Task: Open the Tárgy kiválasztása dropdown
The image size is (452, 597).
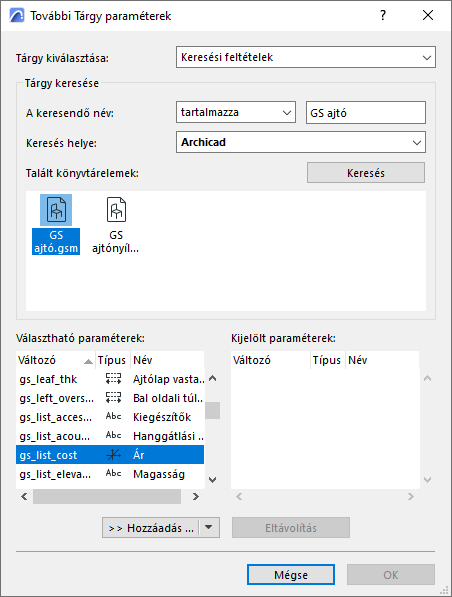Action: [x=306, y=57]
